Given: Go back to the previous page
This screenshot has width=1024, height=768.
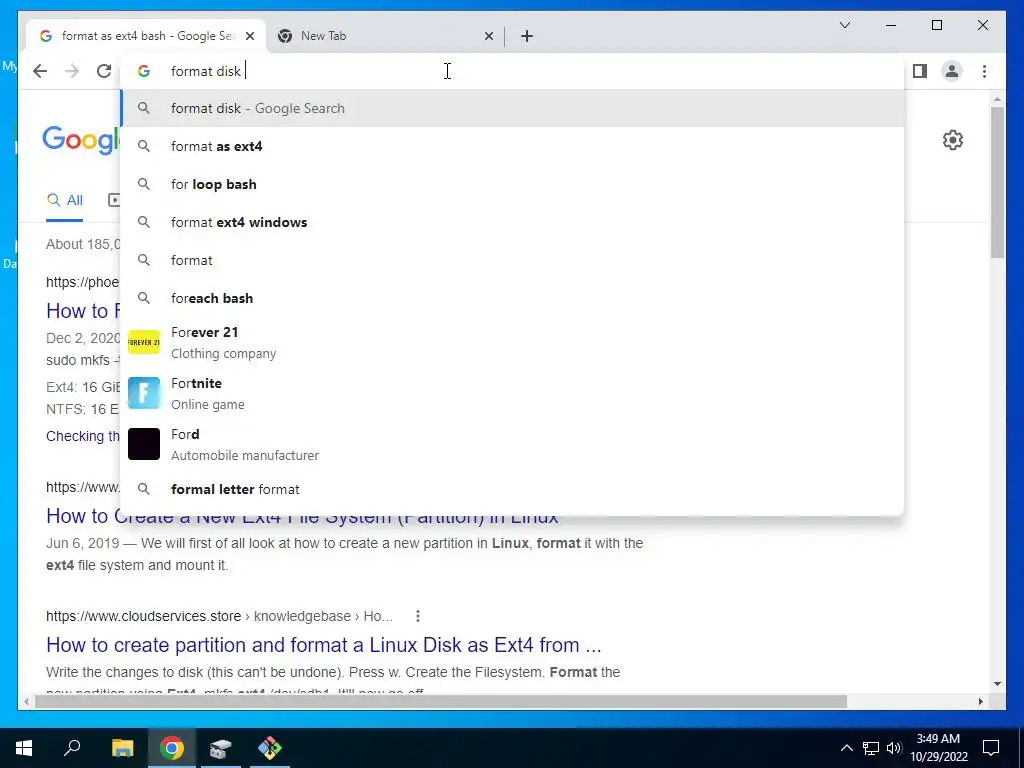Looking at the screenshot, I should [40, 71].
